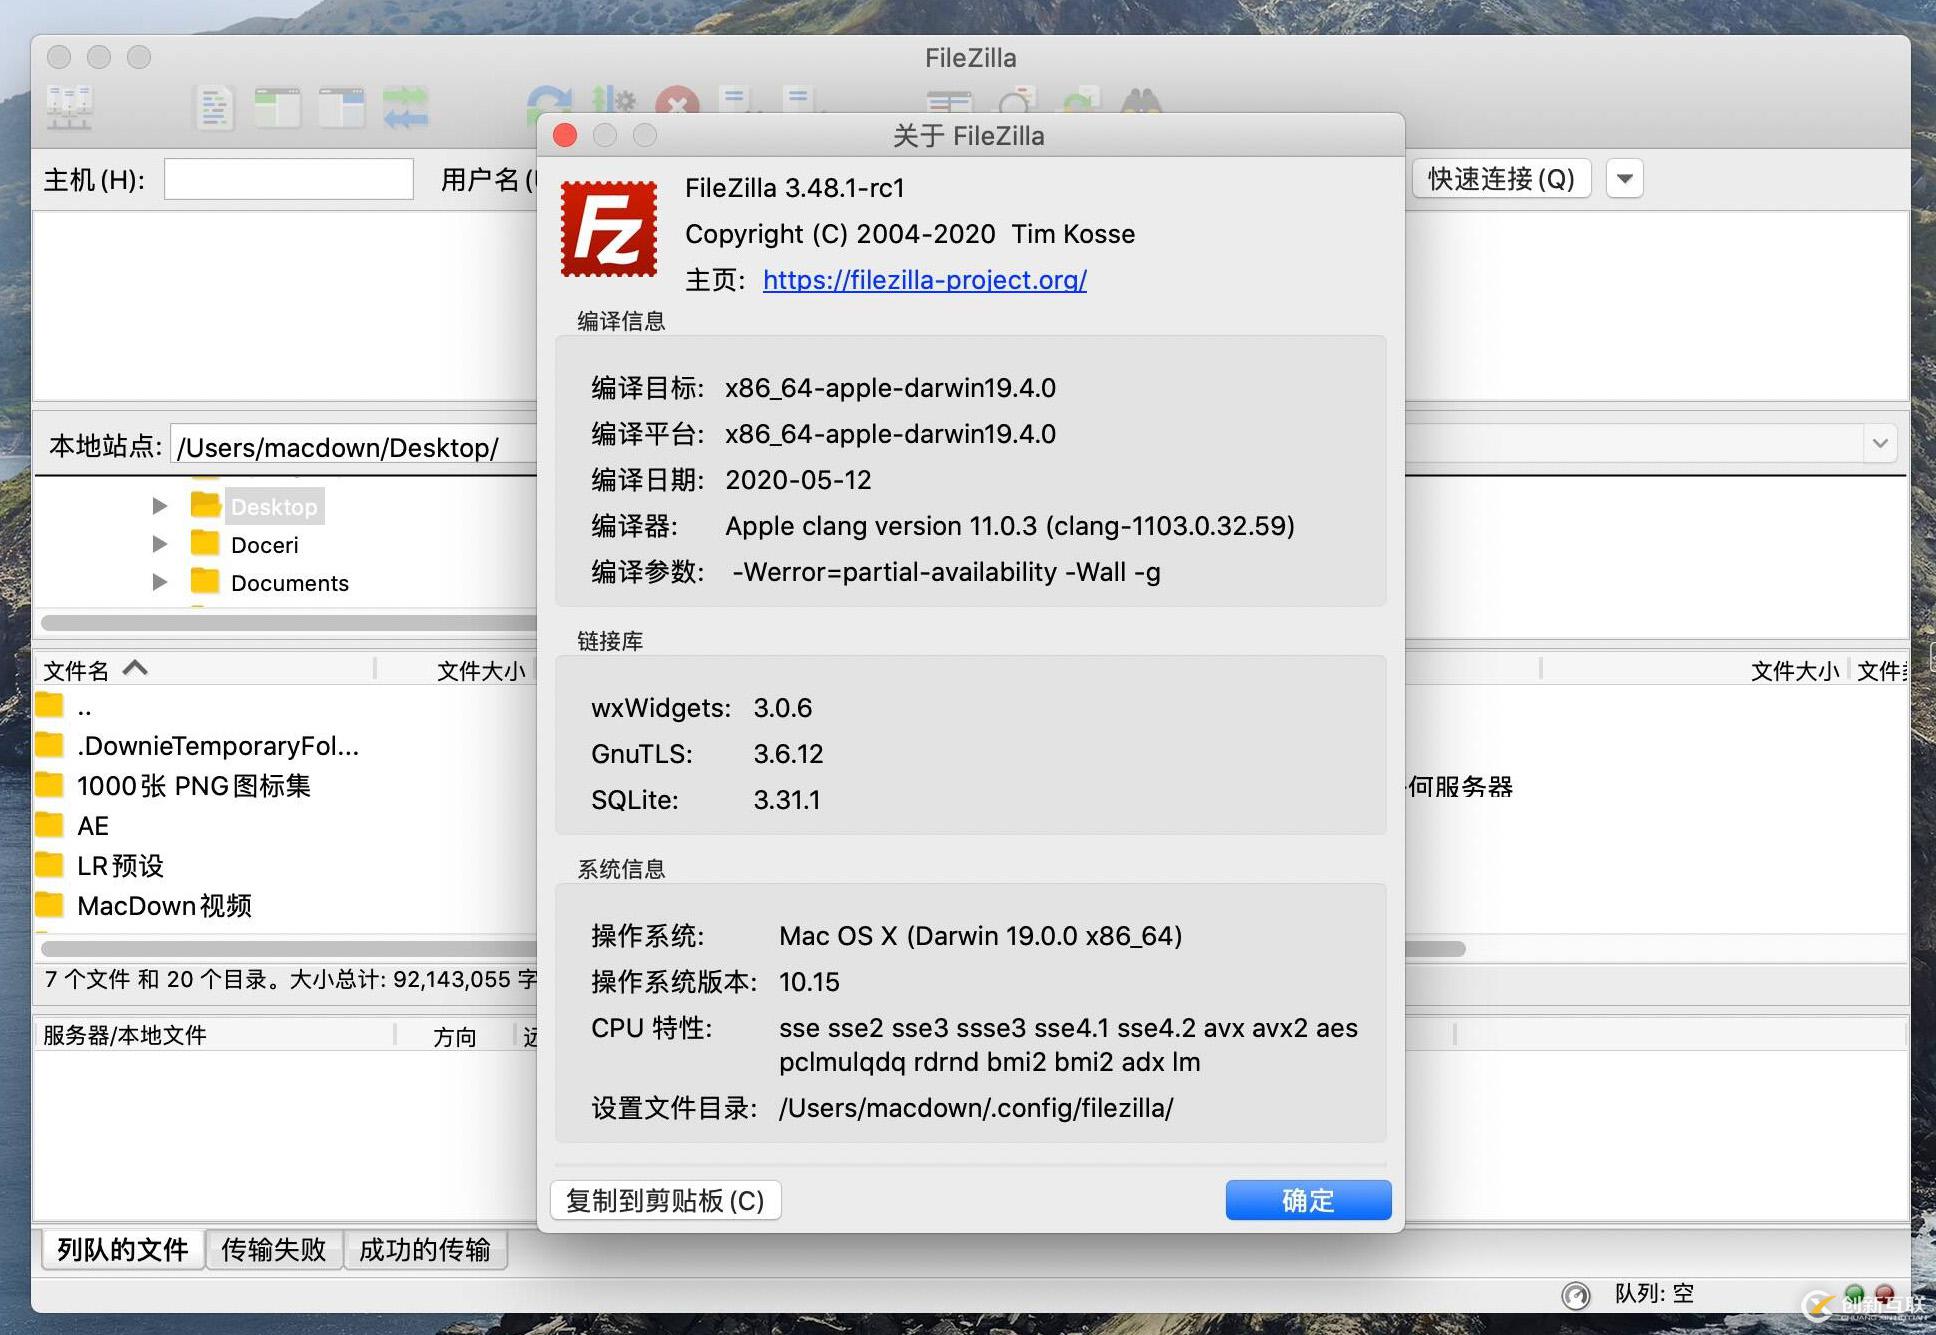Switch to 列队的文件 tab
Screen dimensions: 1936x1335
click(x=123, y=1249)
